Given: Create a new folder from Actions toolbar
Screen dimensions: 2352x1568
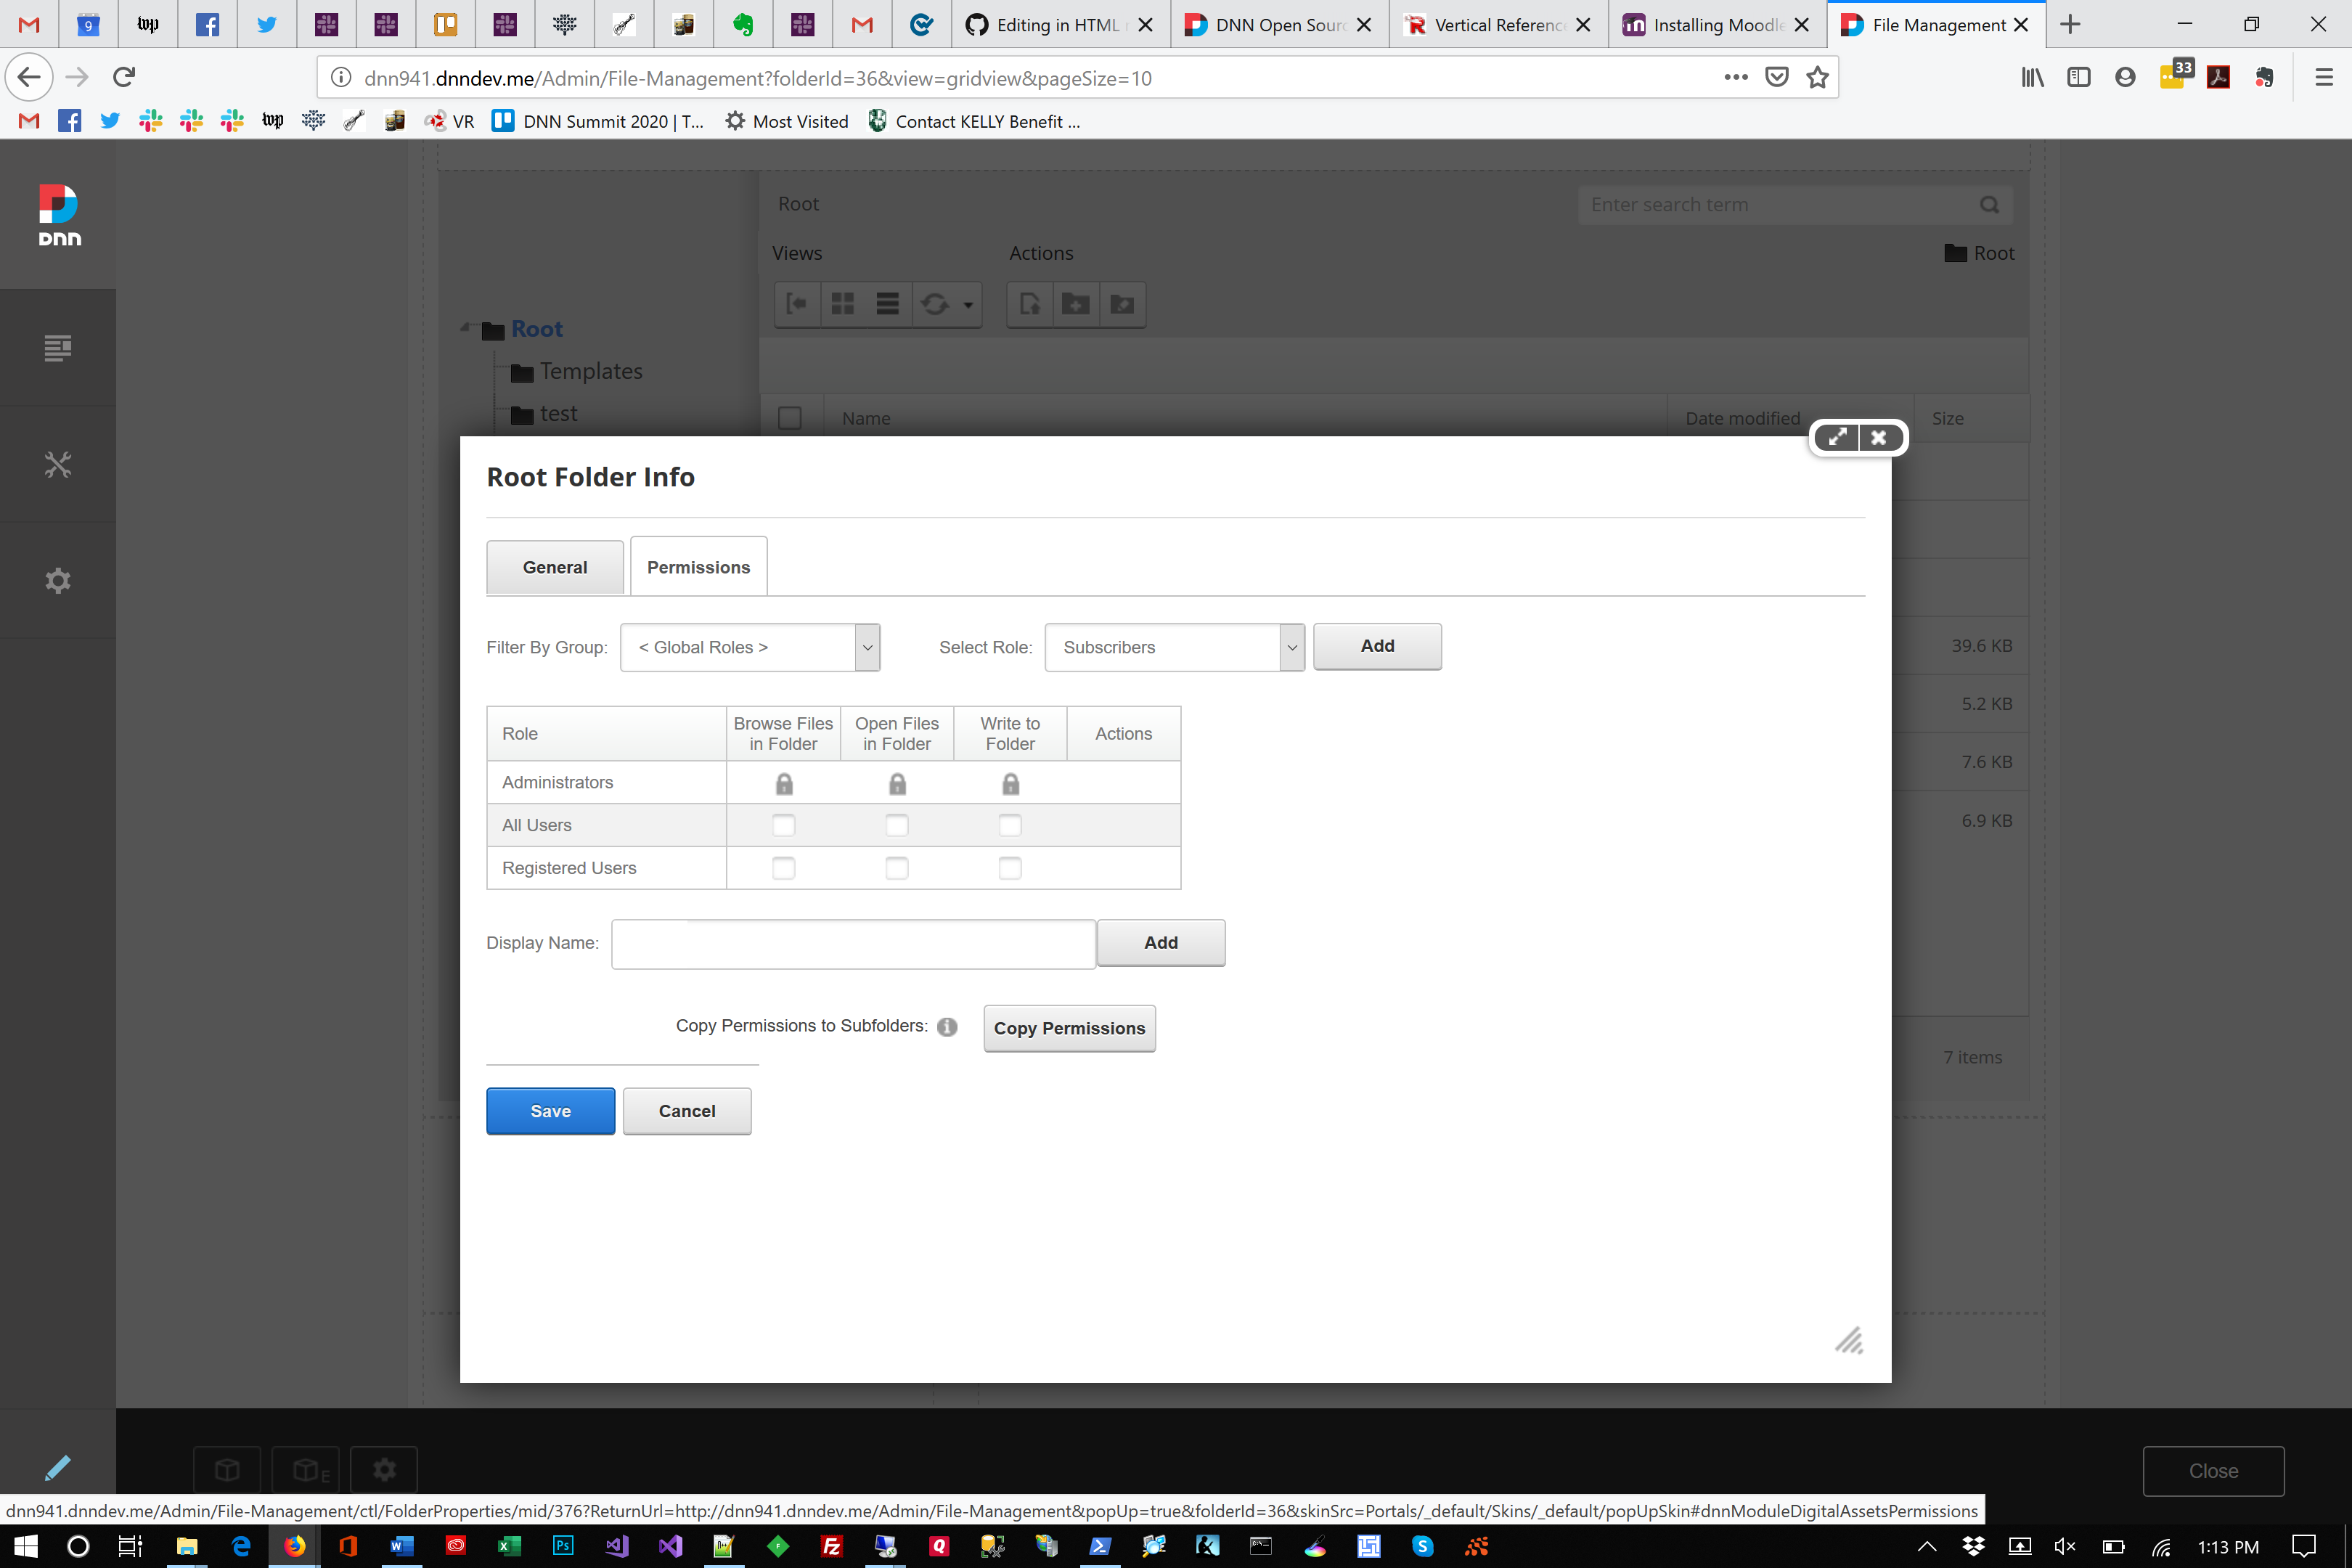Looking at the screenshot, I should [x=1076, y=304].
